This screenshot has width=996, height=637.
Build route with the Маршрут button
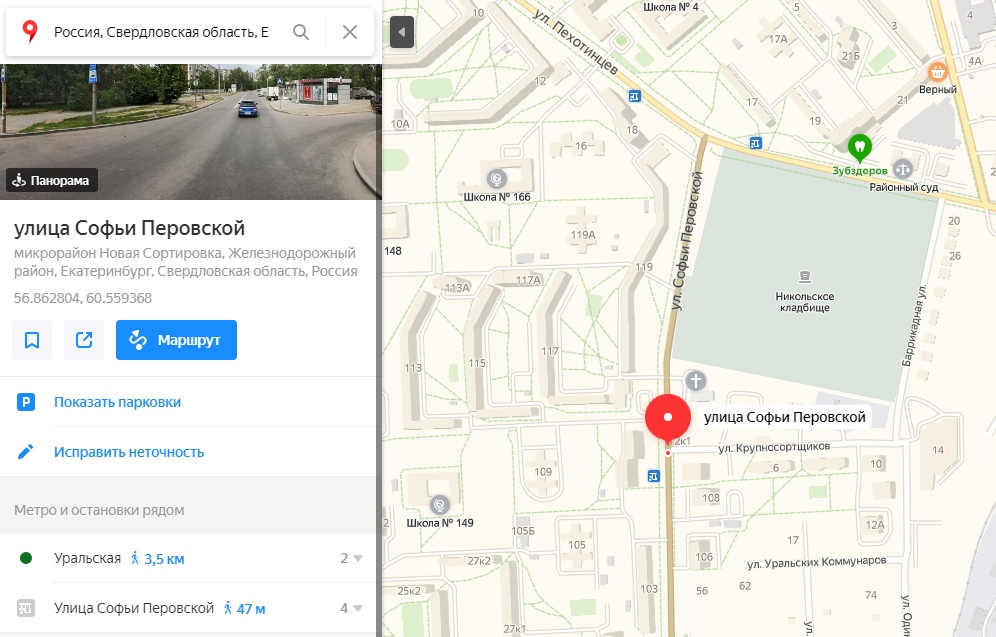click(176, 340)
